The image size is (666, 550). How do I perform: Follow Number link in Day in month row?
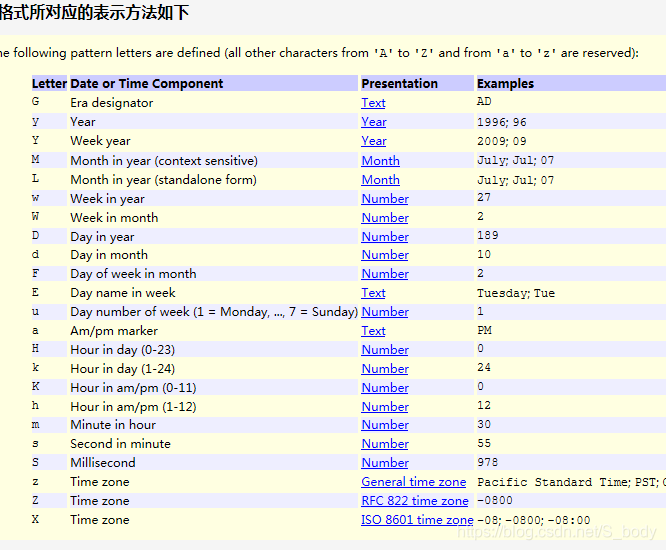point(385,255)
